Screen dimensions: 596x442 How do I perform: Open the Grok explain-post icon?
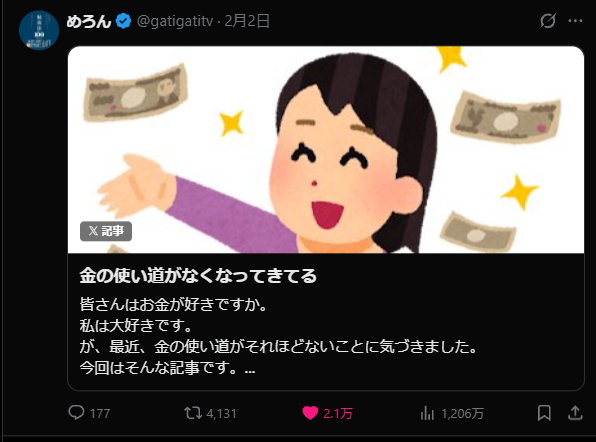tap(548, 21)
